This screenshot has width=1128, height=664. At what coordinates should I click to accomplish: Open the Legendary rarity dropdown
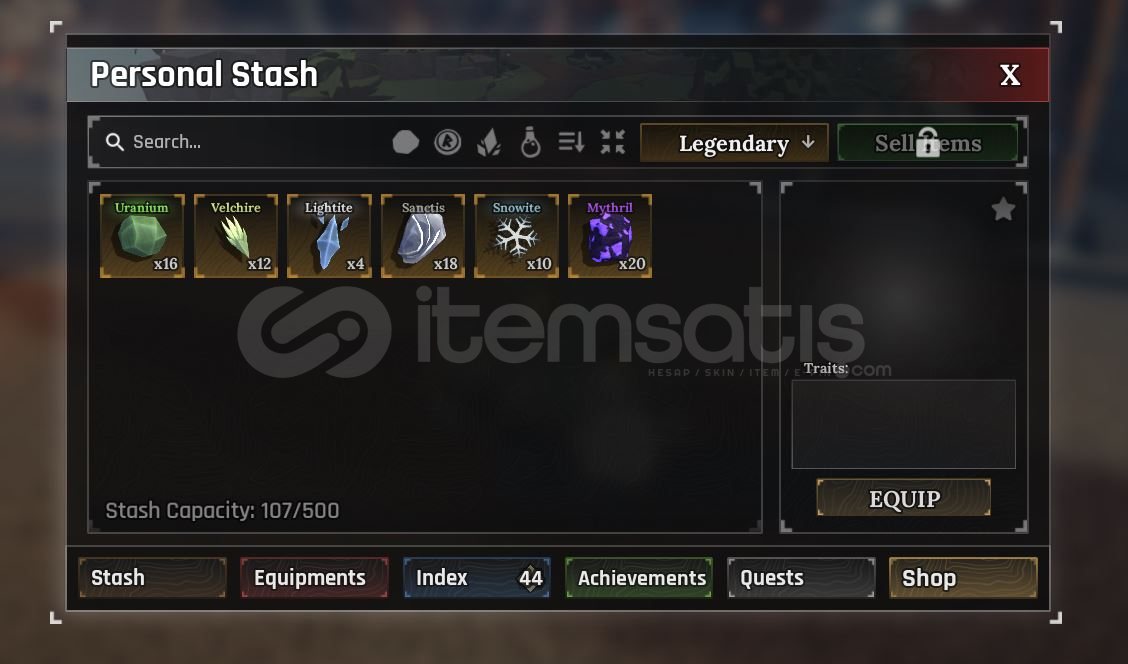(x=734, y=142)
